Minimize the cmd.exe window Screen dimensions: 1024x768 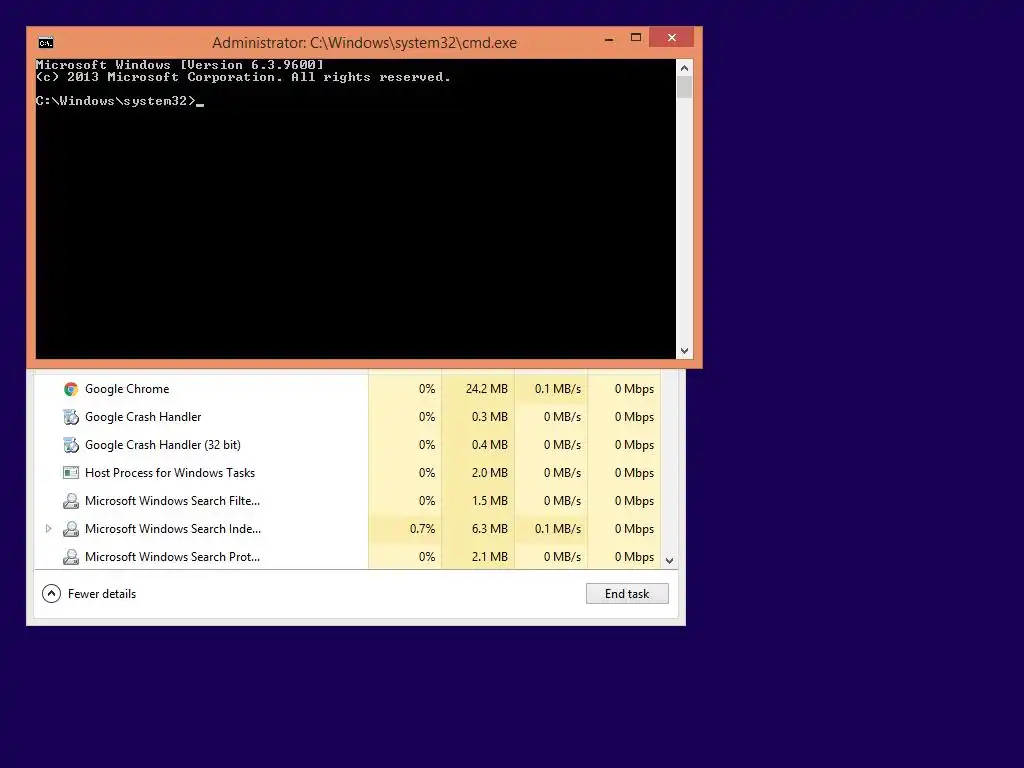pyautogui.click(x=609, y=39)
